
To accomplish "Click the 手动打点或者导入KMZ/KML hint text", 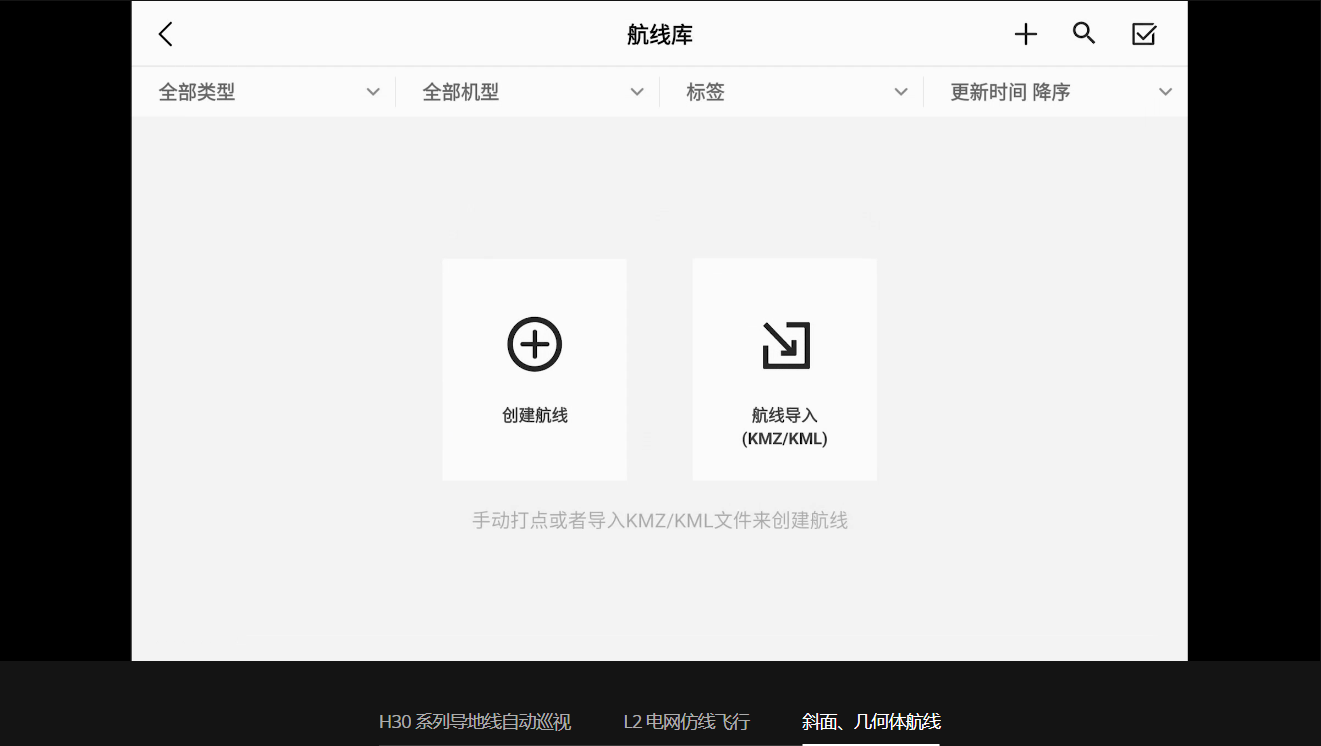I will click(x=659, y=520).
